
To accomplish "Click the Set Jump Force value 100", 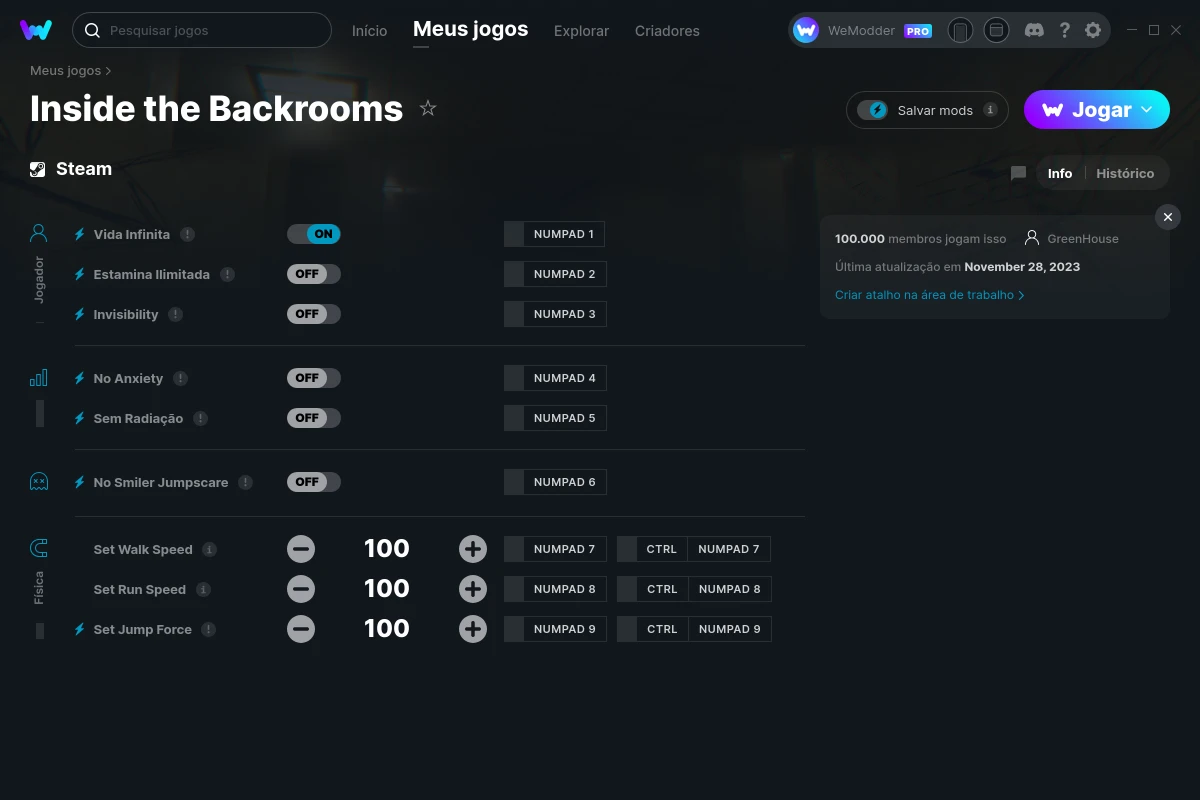I will [x=387, y=629].
